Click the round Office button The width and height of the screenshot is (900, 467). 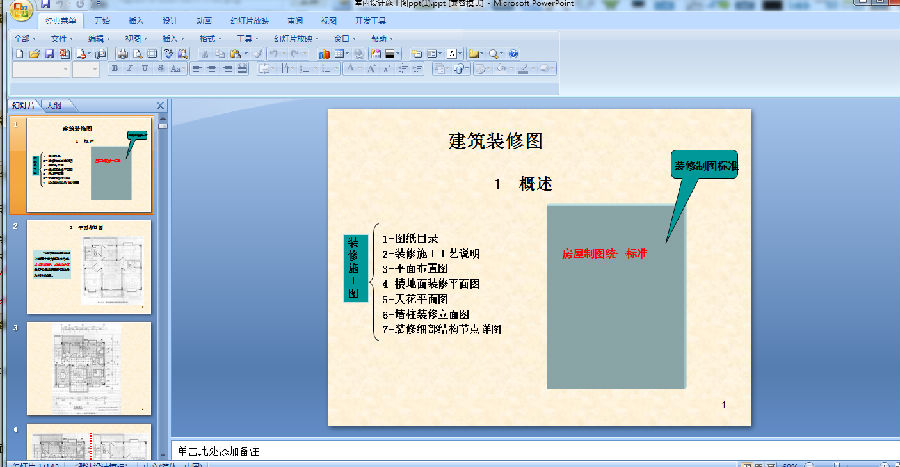[x=21, y=10]
